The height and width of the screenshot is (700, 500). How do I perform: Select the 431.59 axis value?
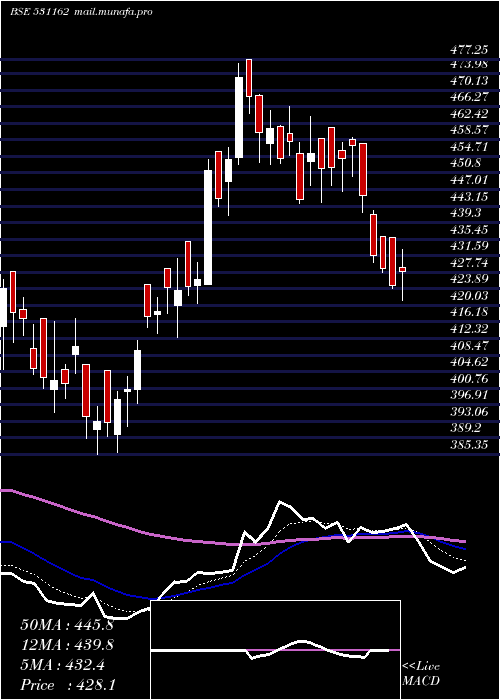point(469,246)
